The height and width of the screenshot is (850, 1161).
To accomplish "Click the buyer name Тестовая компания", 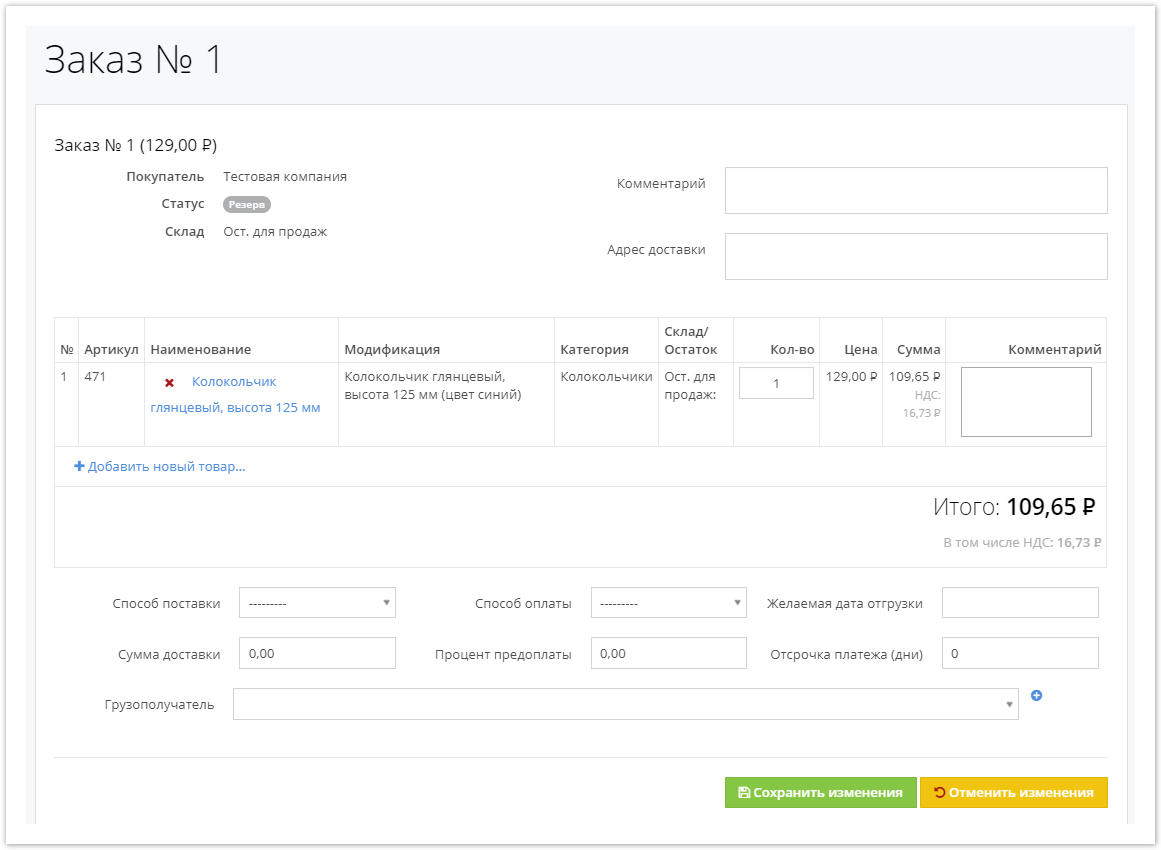I will (x=285, y=176).
